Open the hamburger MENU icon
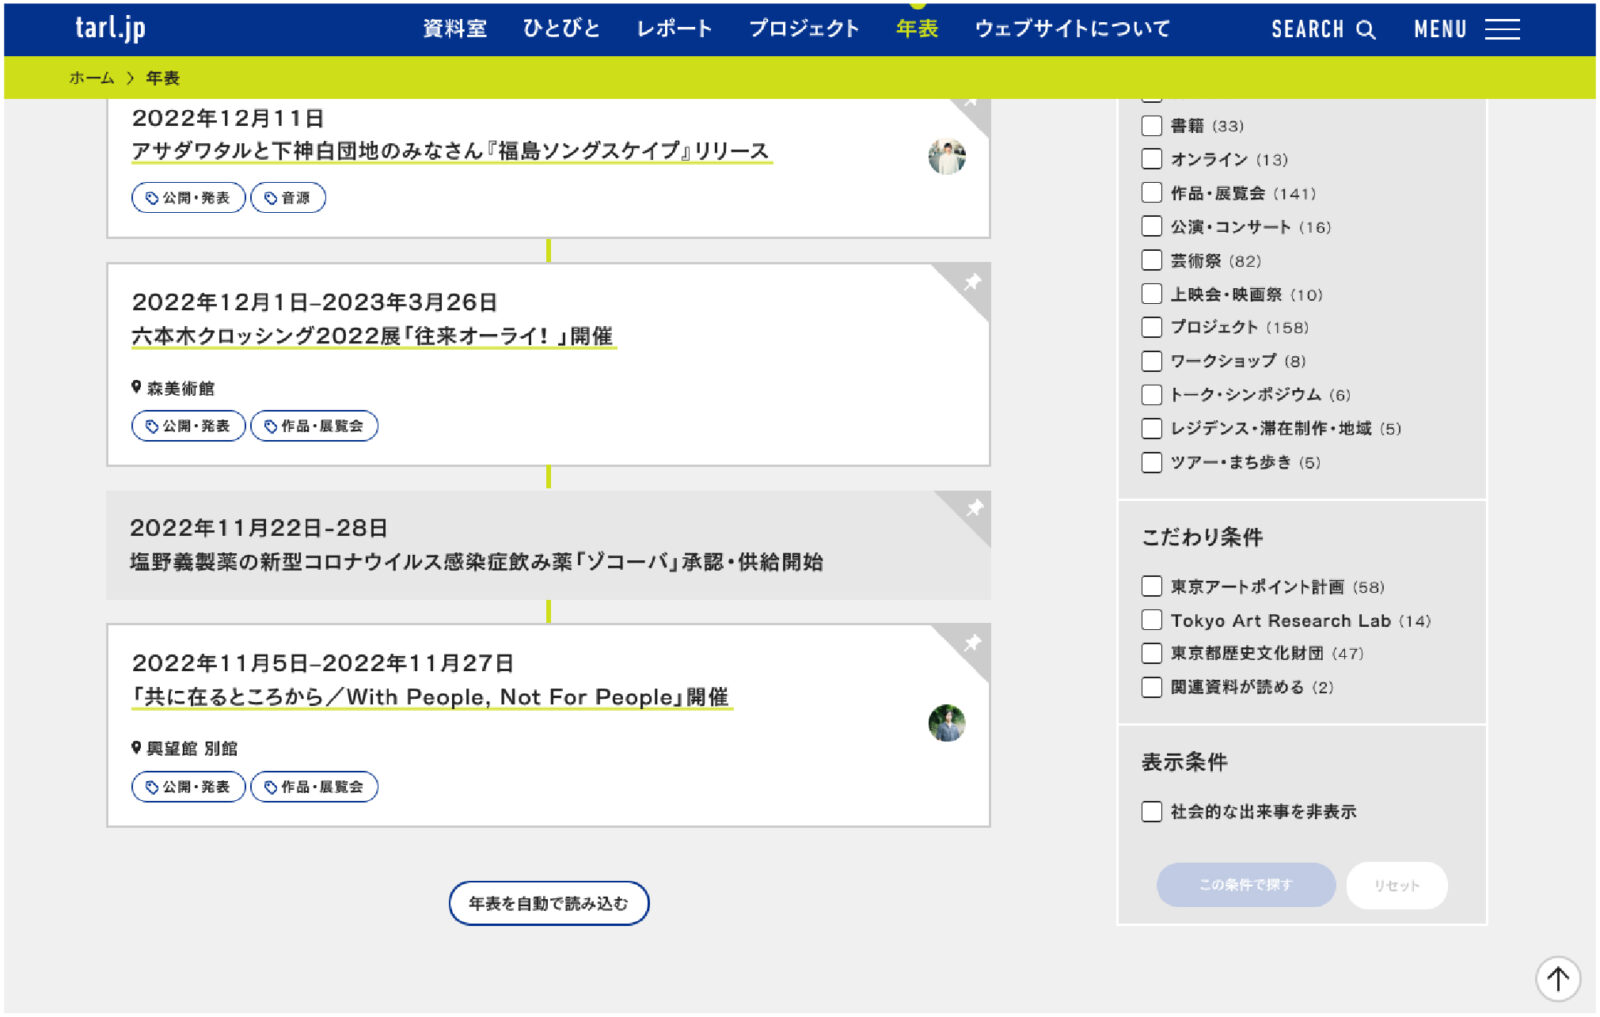The height and width of the screenshot is (1017, 1600). (1501, 30)
